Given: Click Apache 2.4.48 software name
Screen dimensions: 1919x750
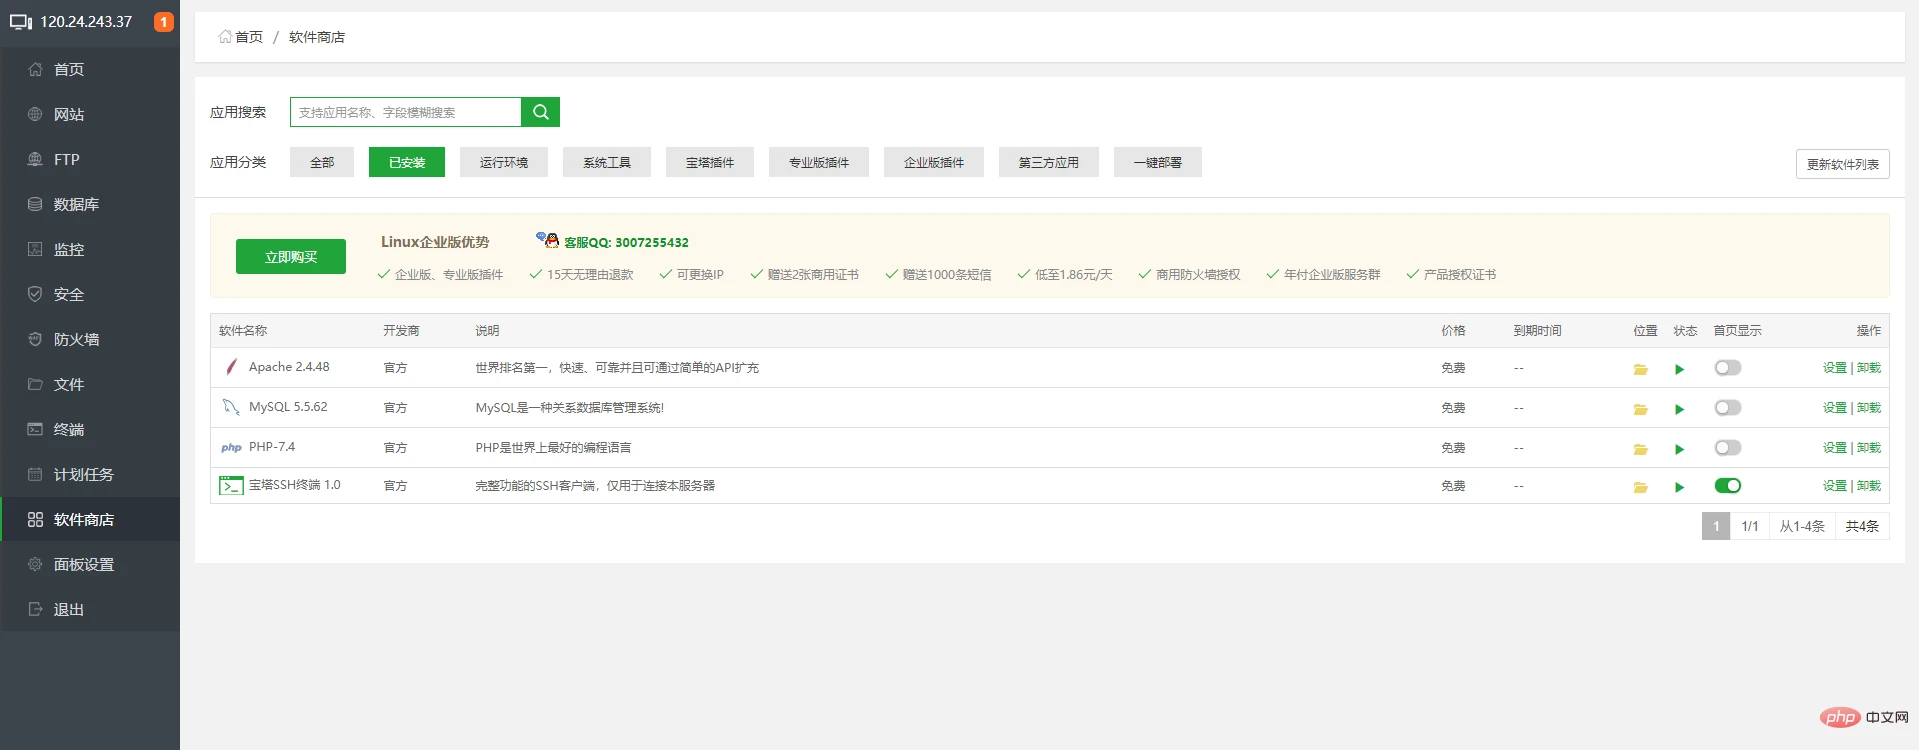Looking at the screenshot, I should coord(289,367).
